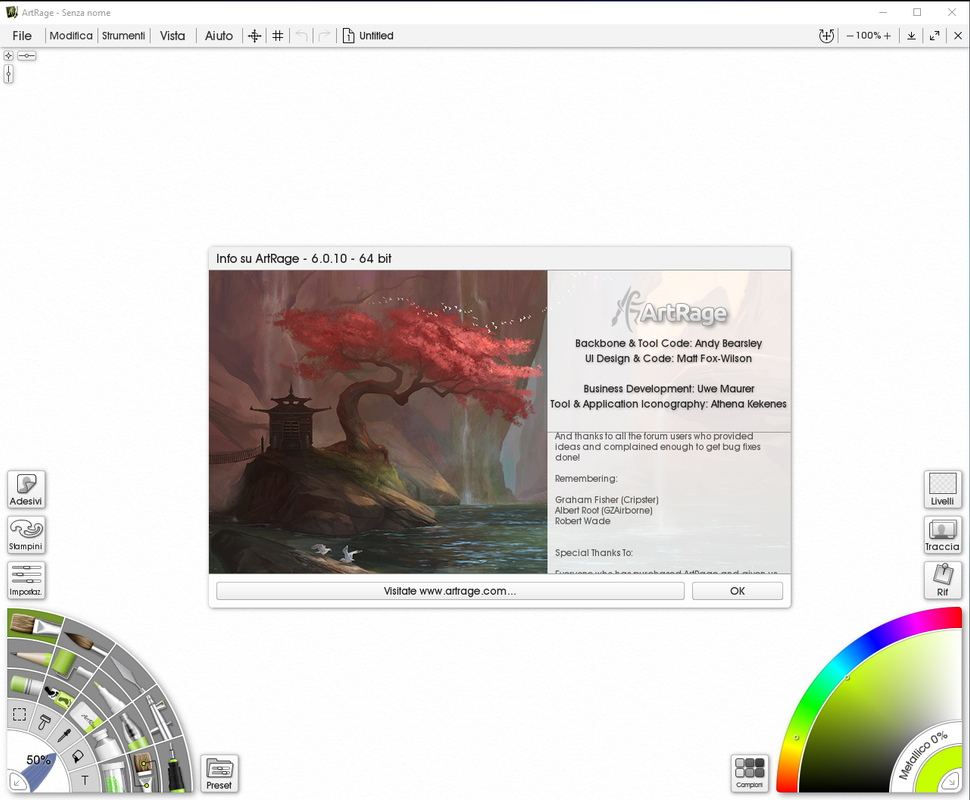This screenshot has width=970, height=800.
Task: Click the Untitled document icon
Action: [x=348, y=36]
